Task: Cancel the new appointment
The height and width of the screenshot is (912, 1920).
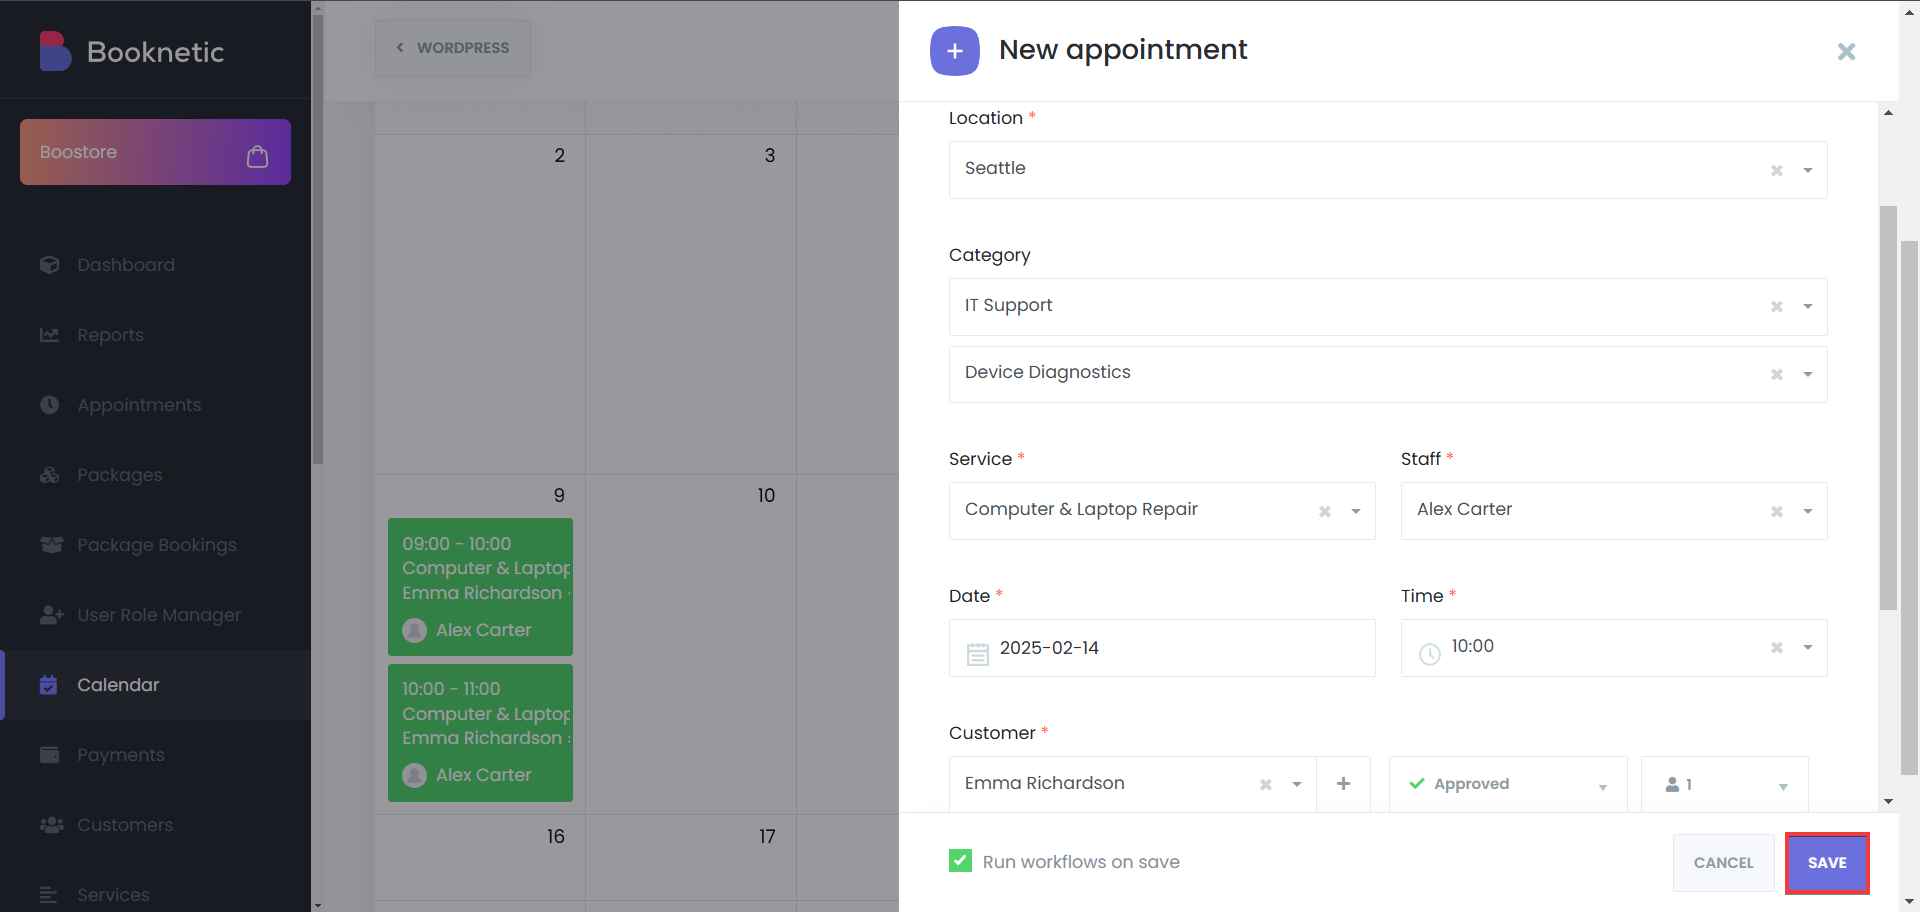Action: [1723, 863]
